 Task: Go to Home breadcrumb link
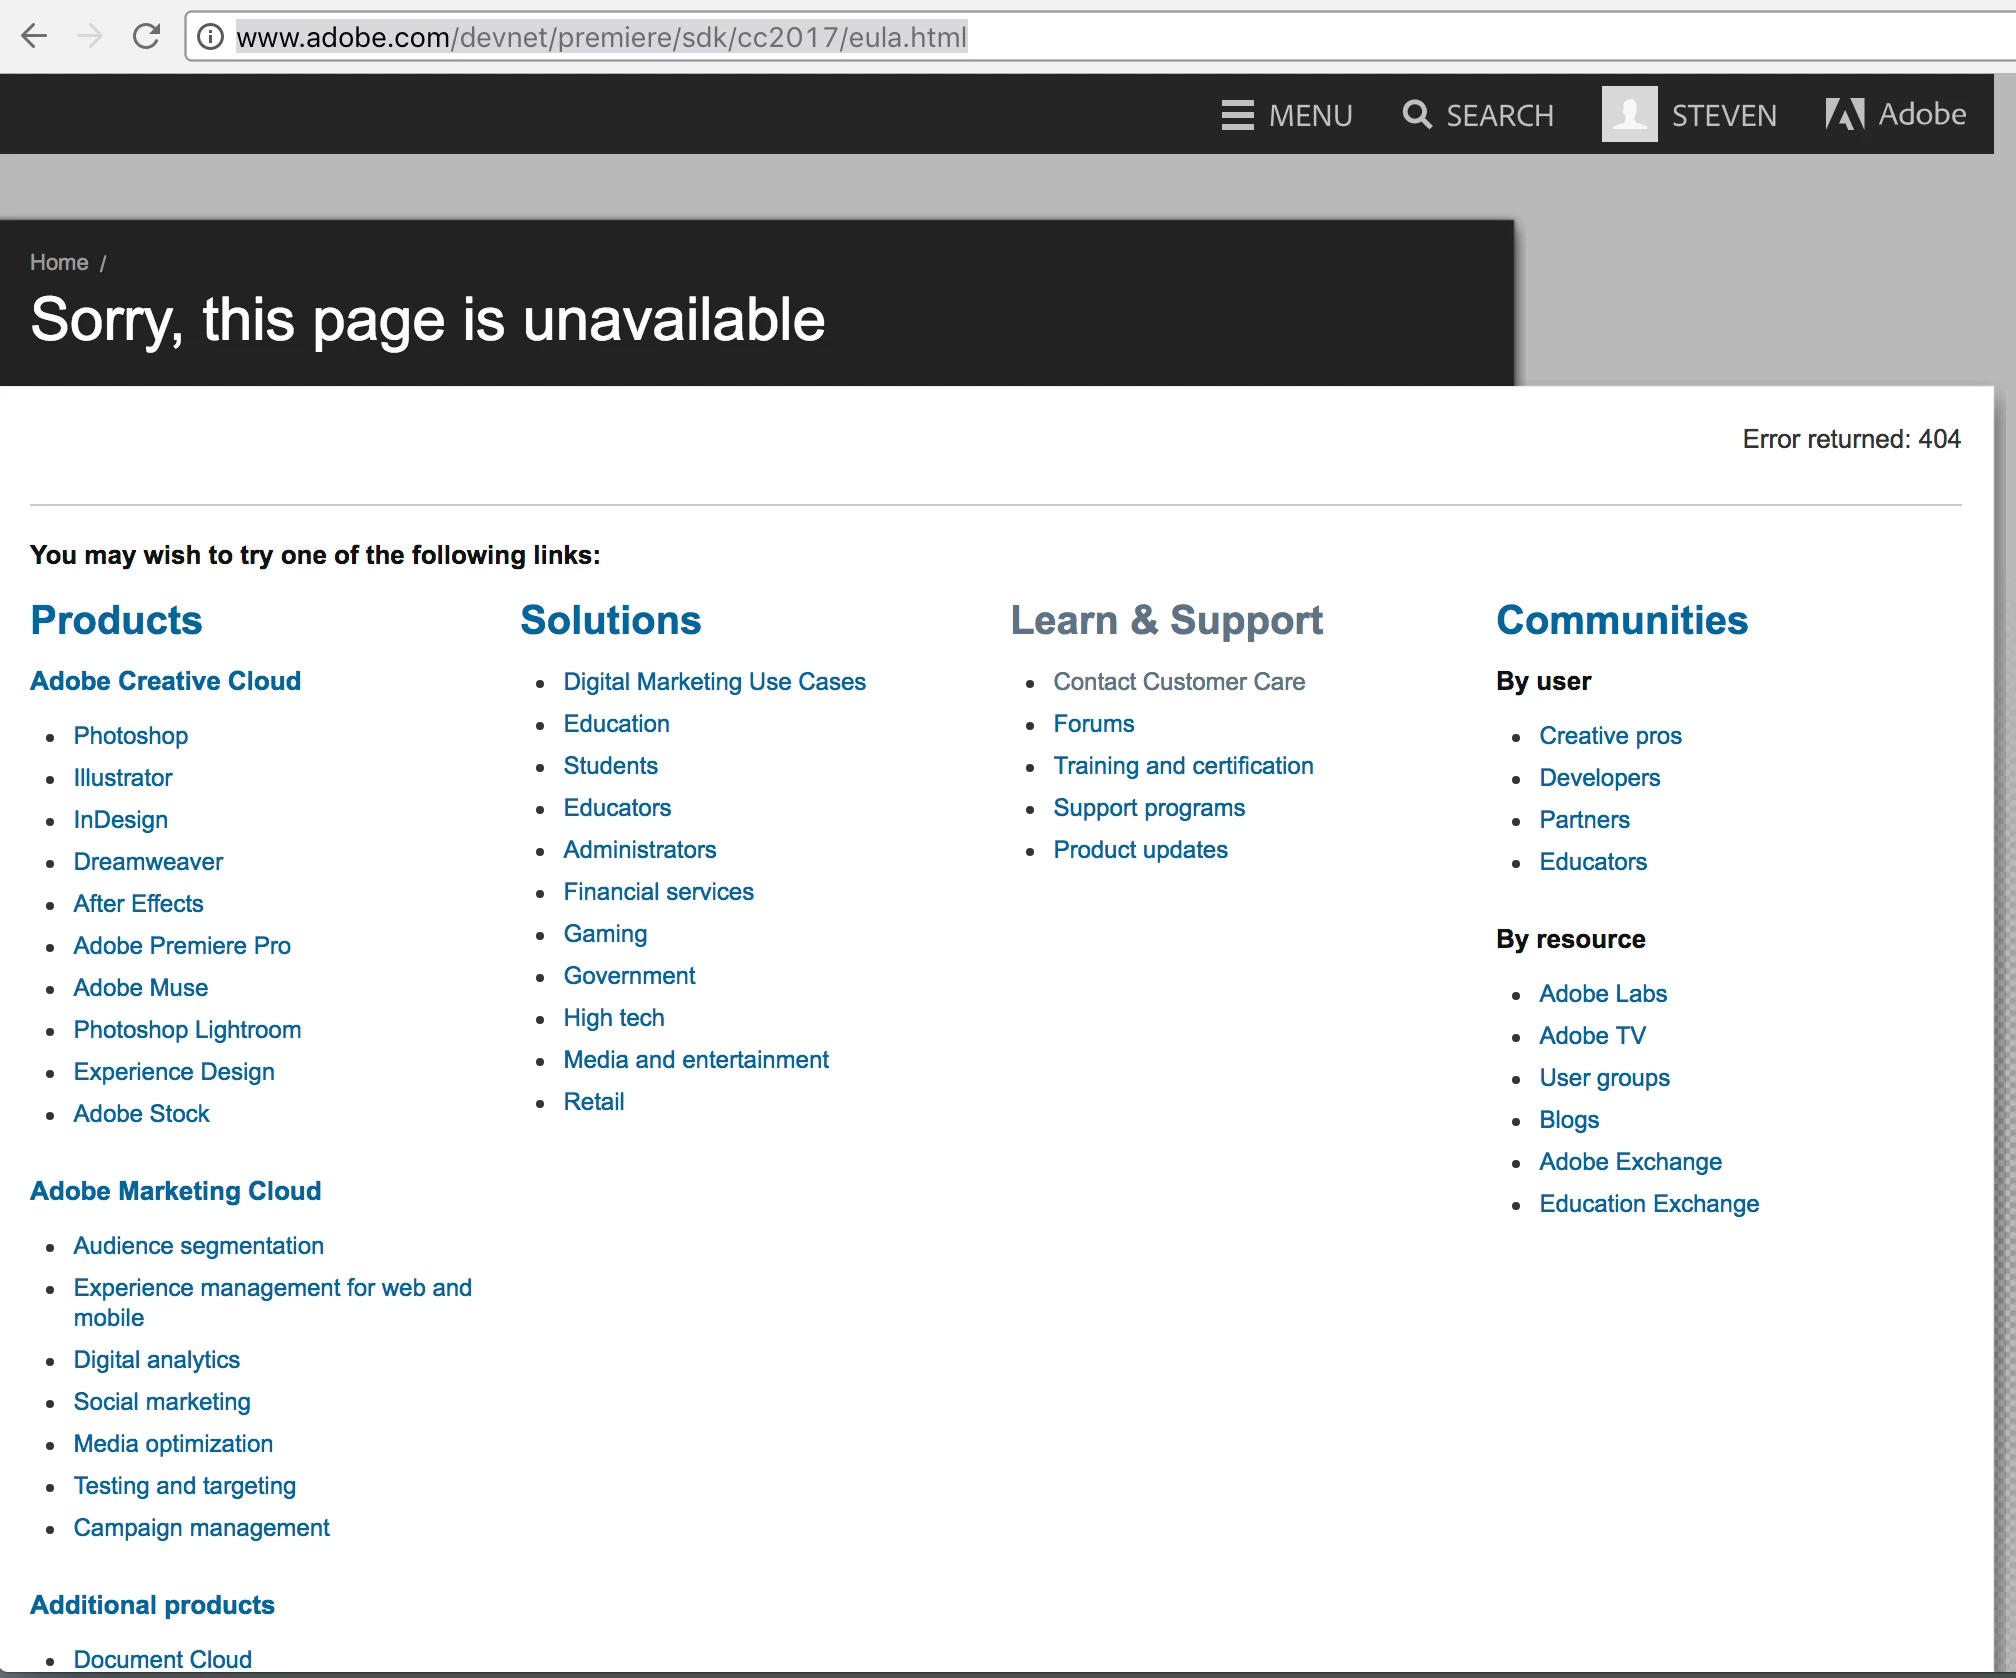(x=59, y=262)
